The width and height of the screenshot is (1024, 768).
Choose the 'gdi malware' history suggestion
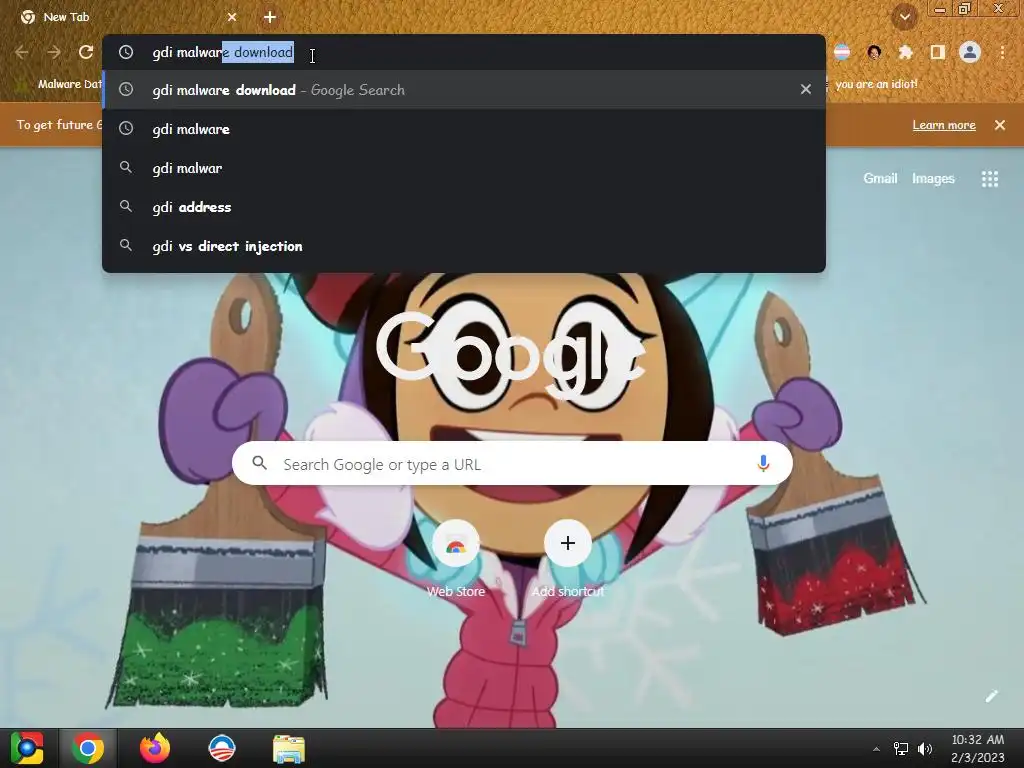464,129
